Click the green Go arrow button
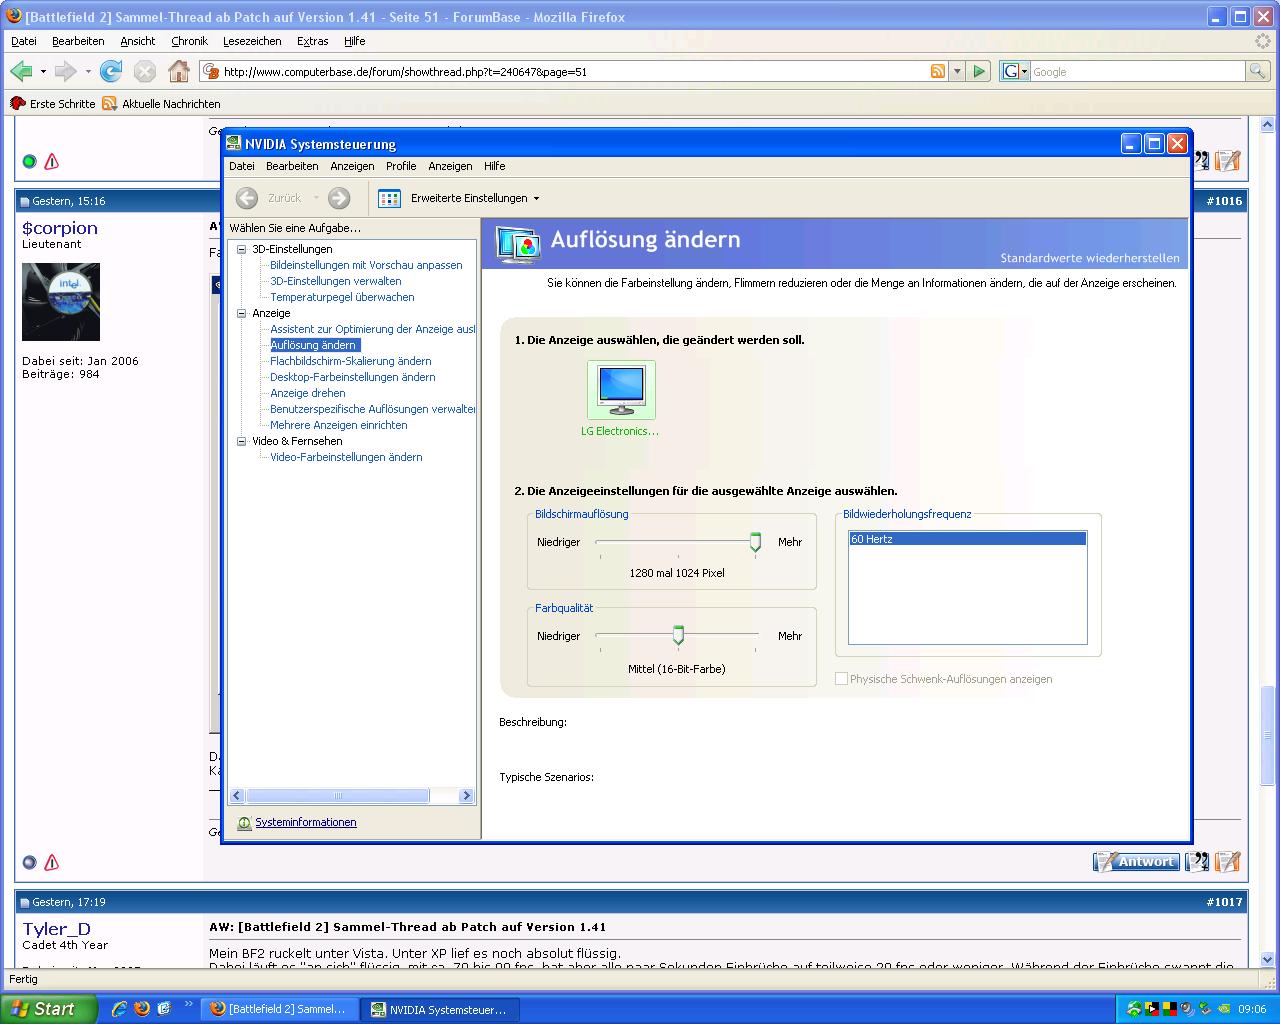Viewport: 1280px width, 1024px height. [979, 71]
